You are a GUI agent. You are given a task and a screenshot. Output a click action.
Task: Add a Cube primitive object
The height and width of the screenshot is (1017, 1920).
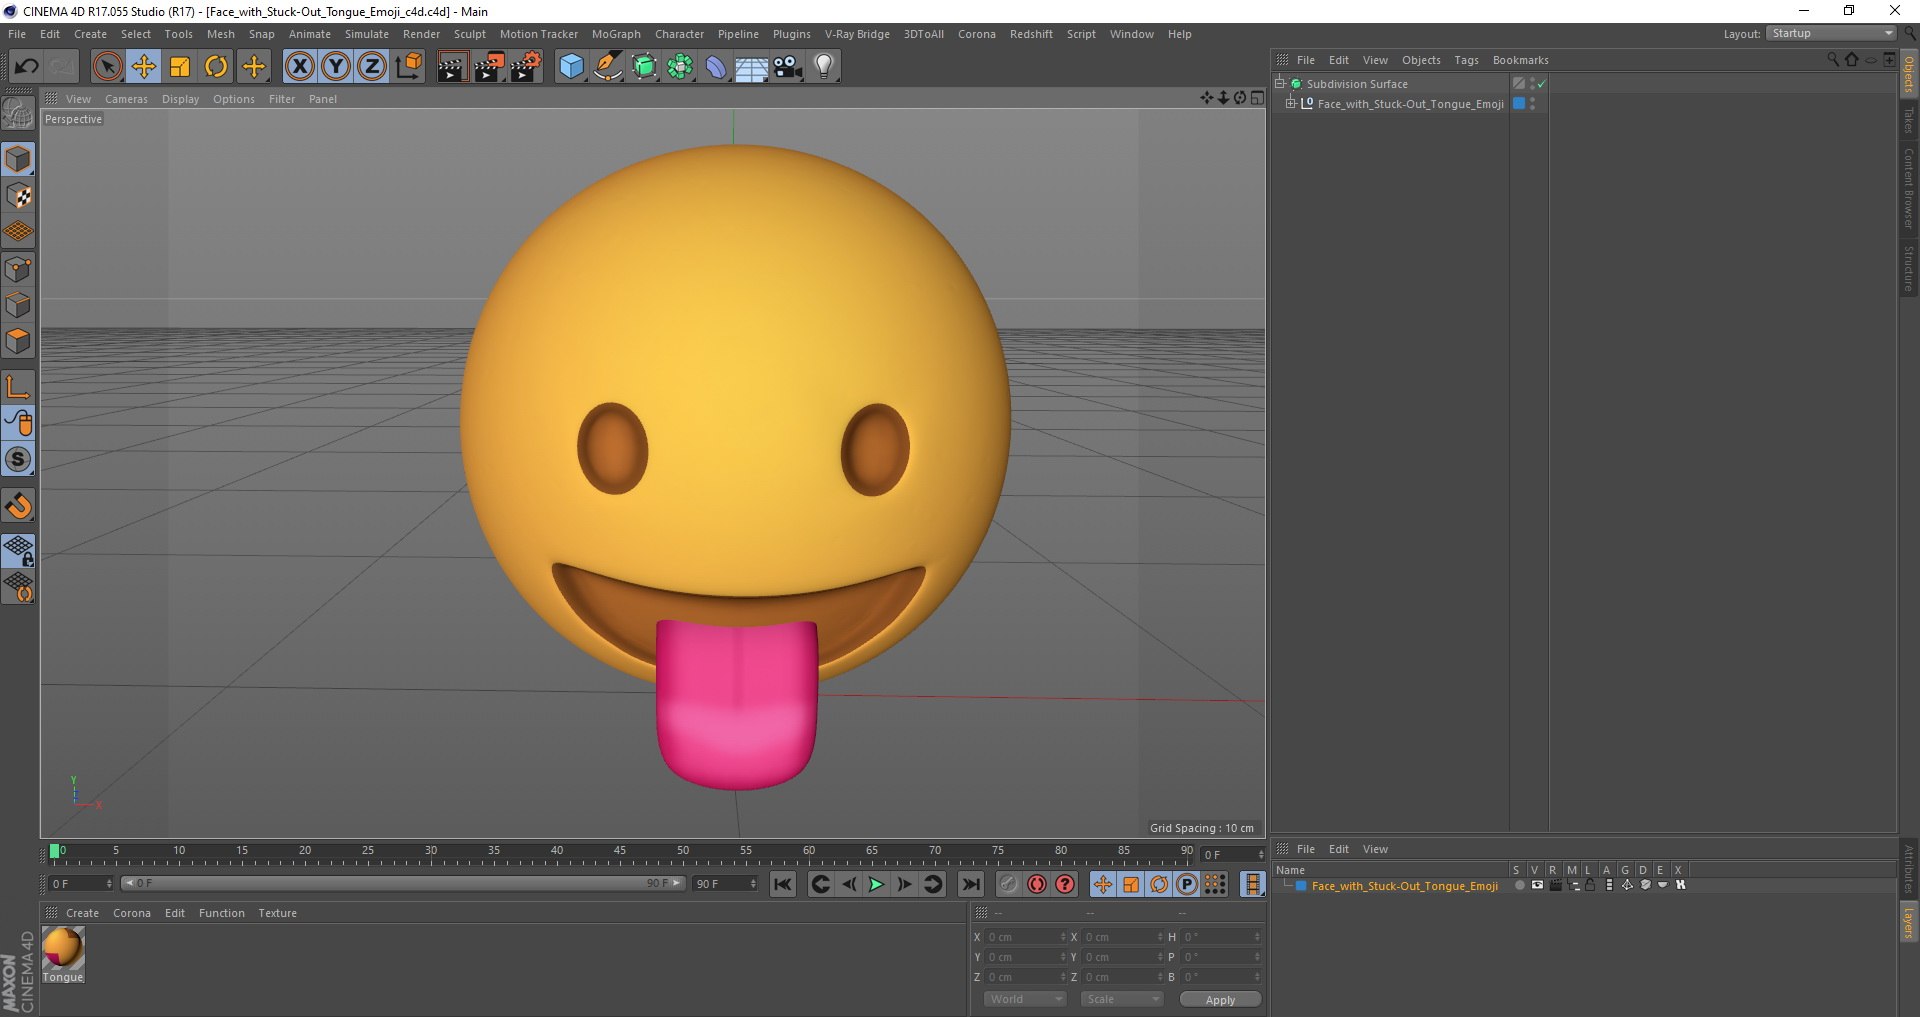coord(571,67)
